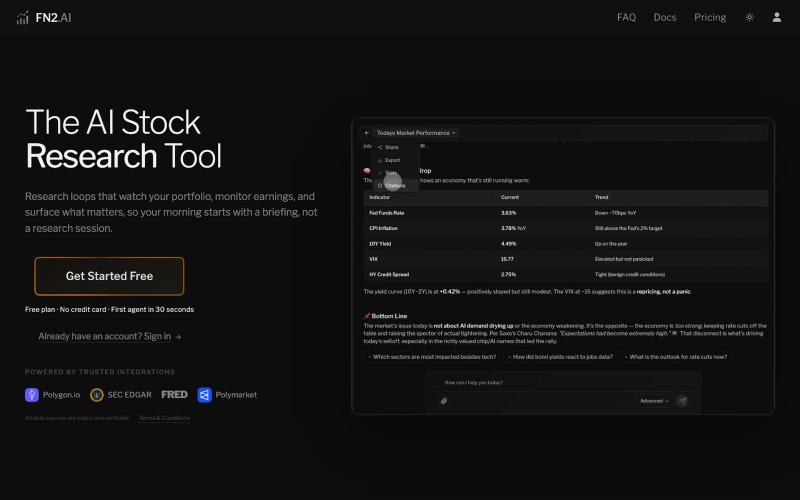Select Share in the preview menu
The image size is (800, 500).
click(391, 147)
